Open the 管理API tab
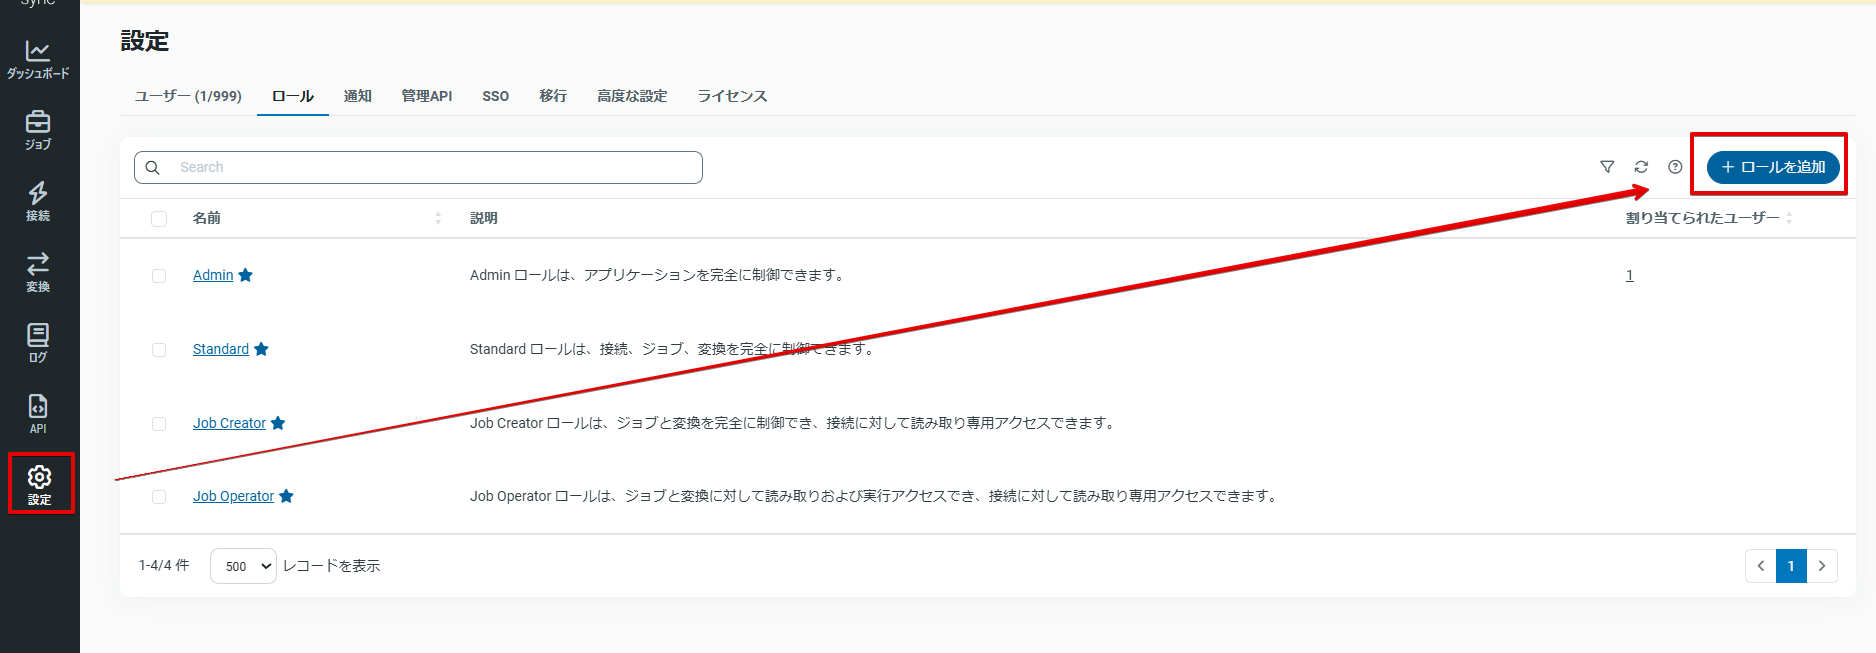Viewport: 1876px width, 653px height. (x=427, y=96)
